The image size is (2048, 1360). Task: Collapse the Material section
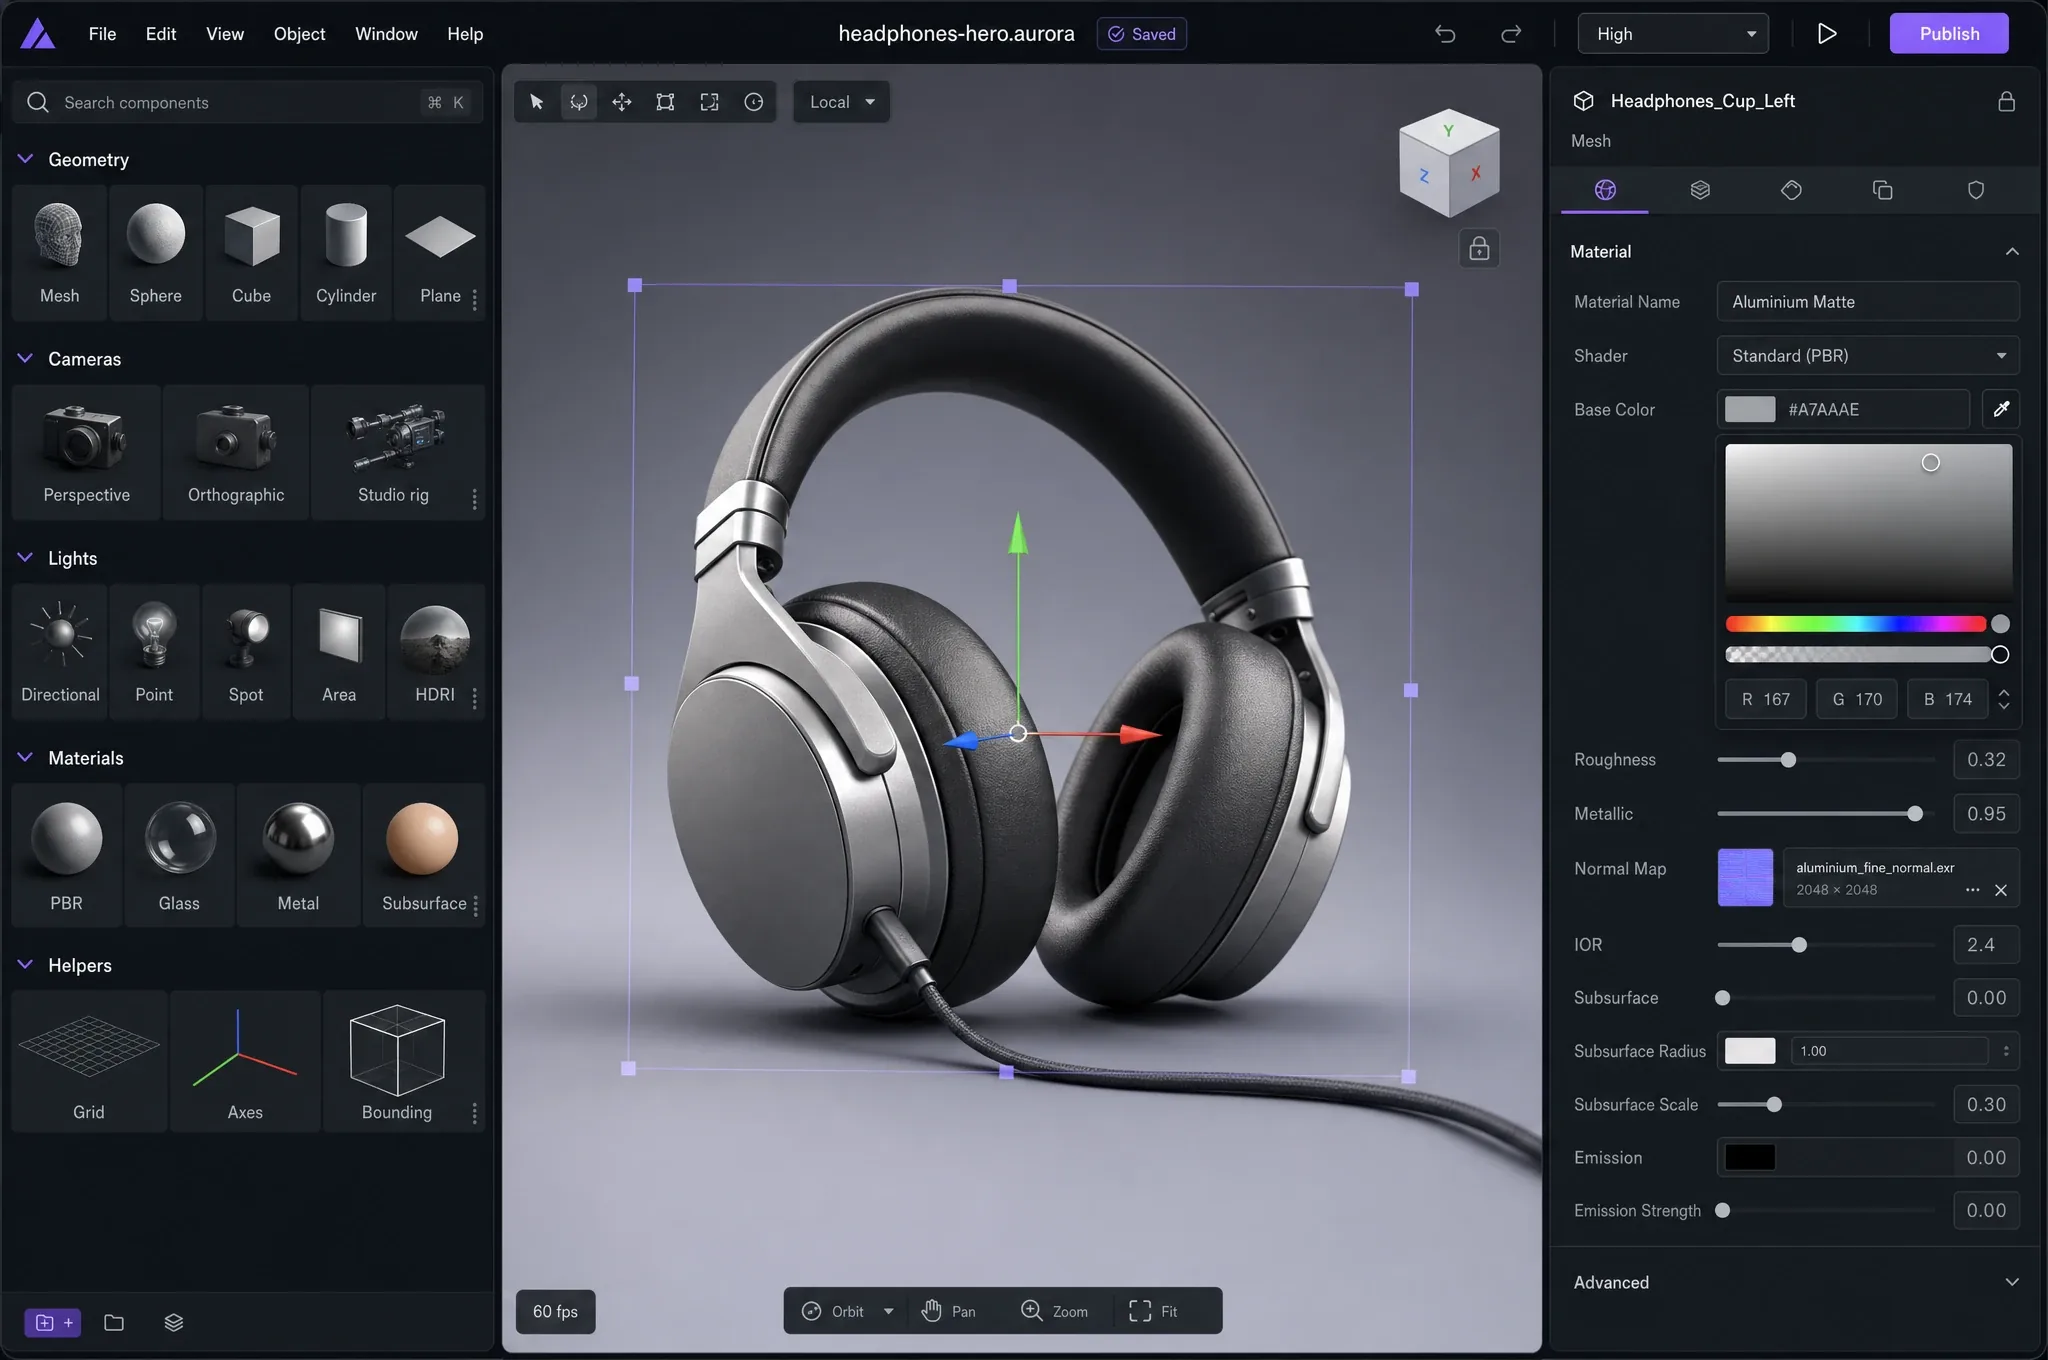[x=2012, y=252]
